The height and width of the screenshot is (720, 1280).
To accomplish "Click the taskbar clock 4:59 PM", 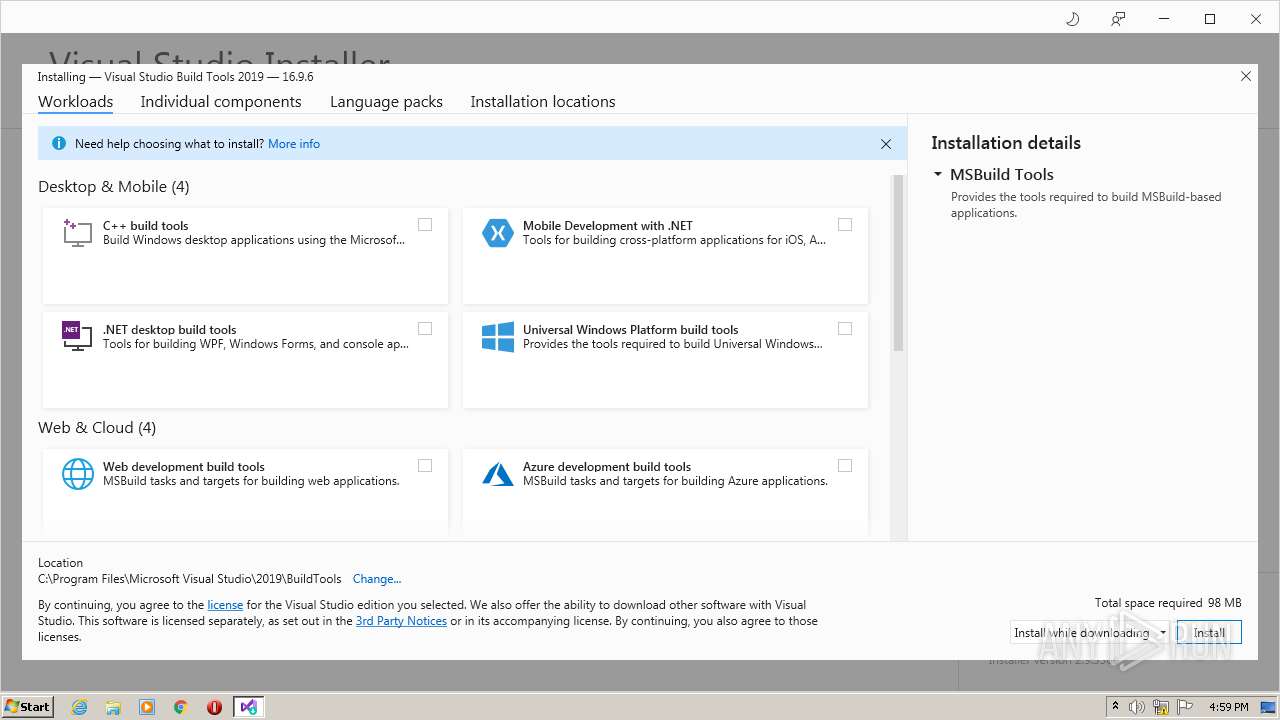I will tap(1228, 707).
